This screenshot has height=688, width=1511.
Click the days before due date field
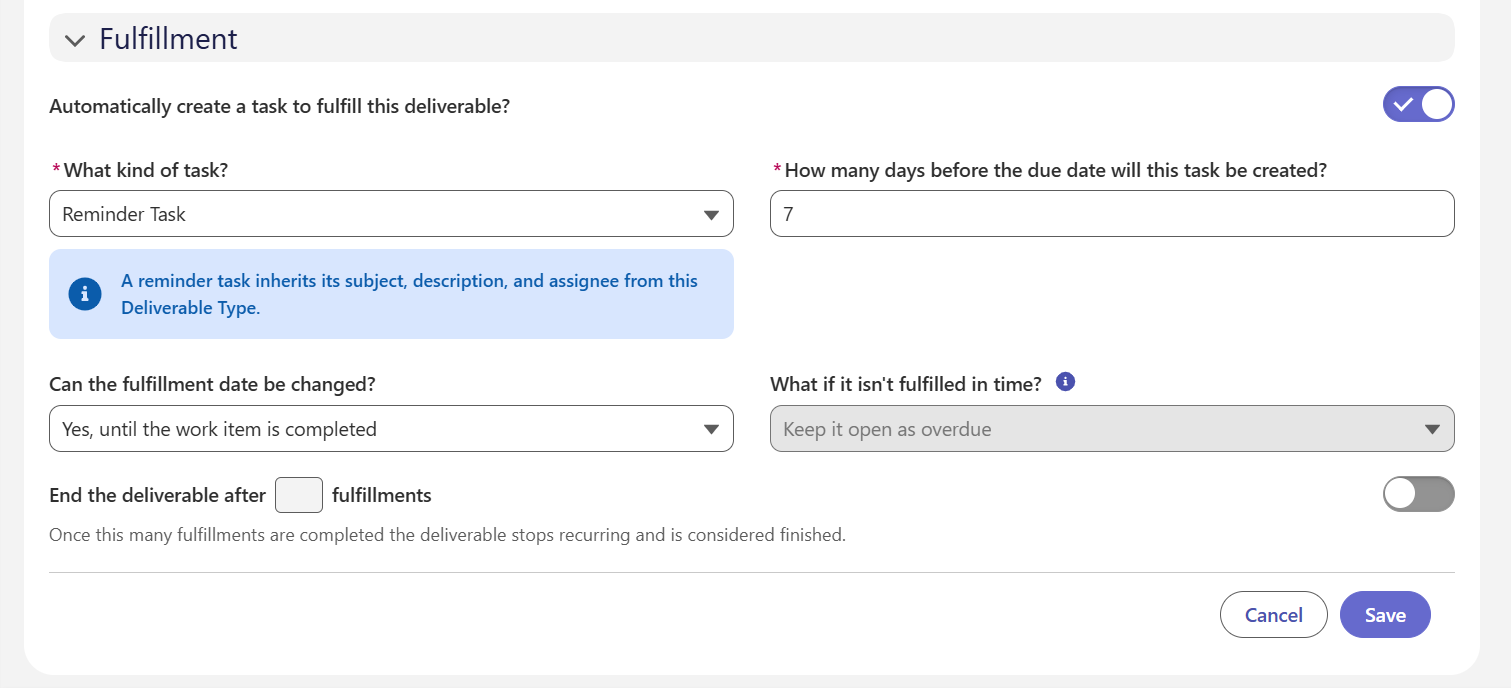pyautogui.click(x=1112, y=214)
